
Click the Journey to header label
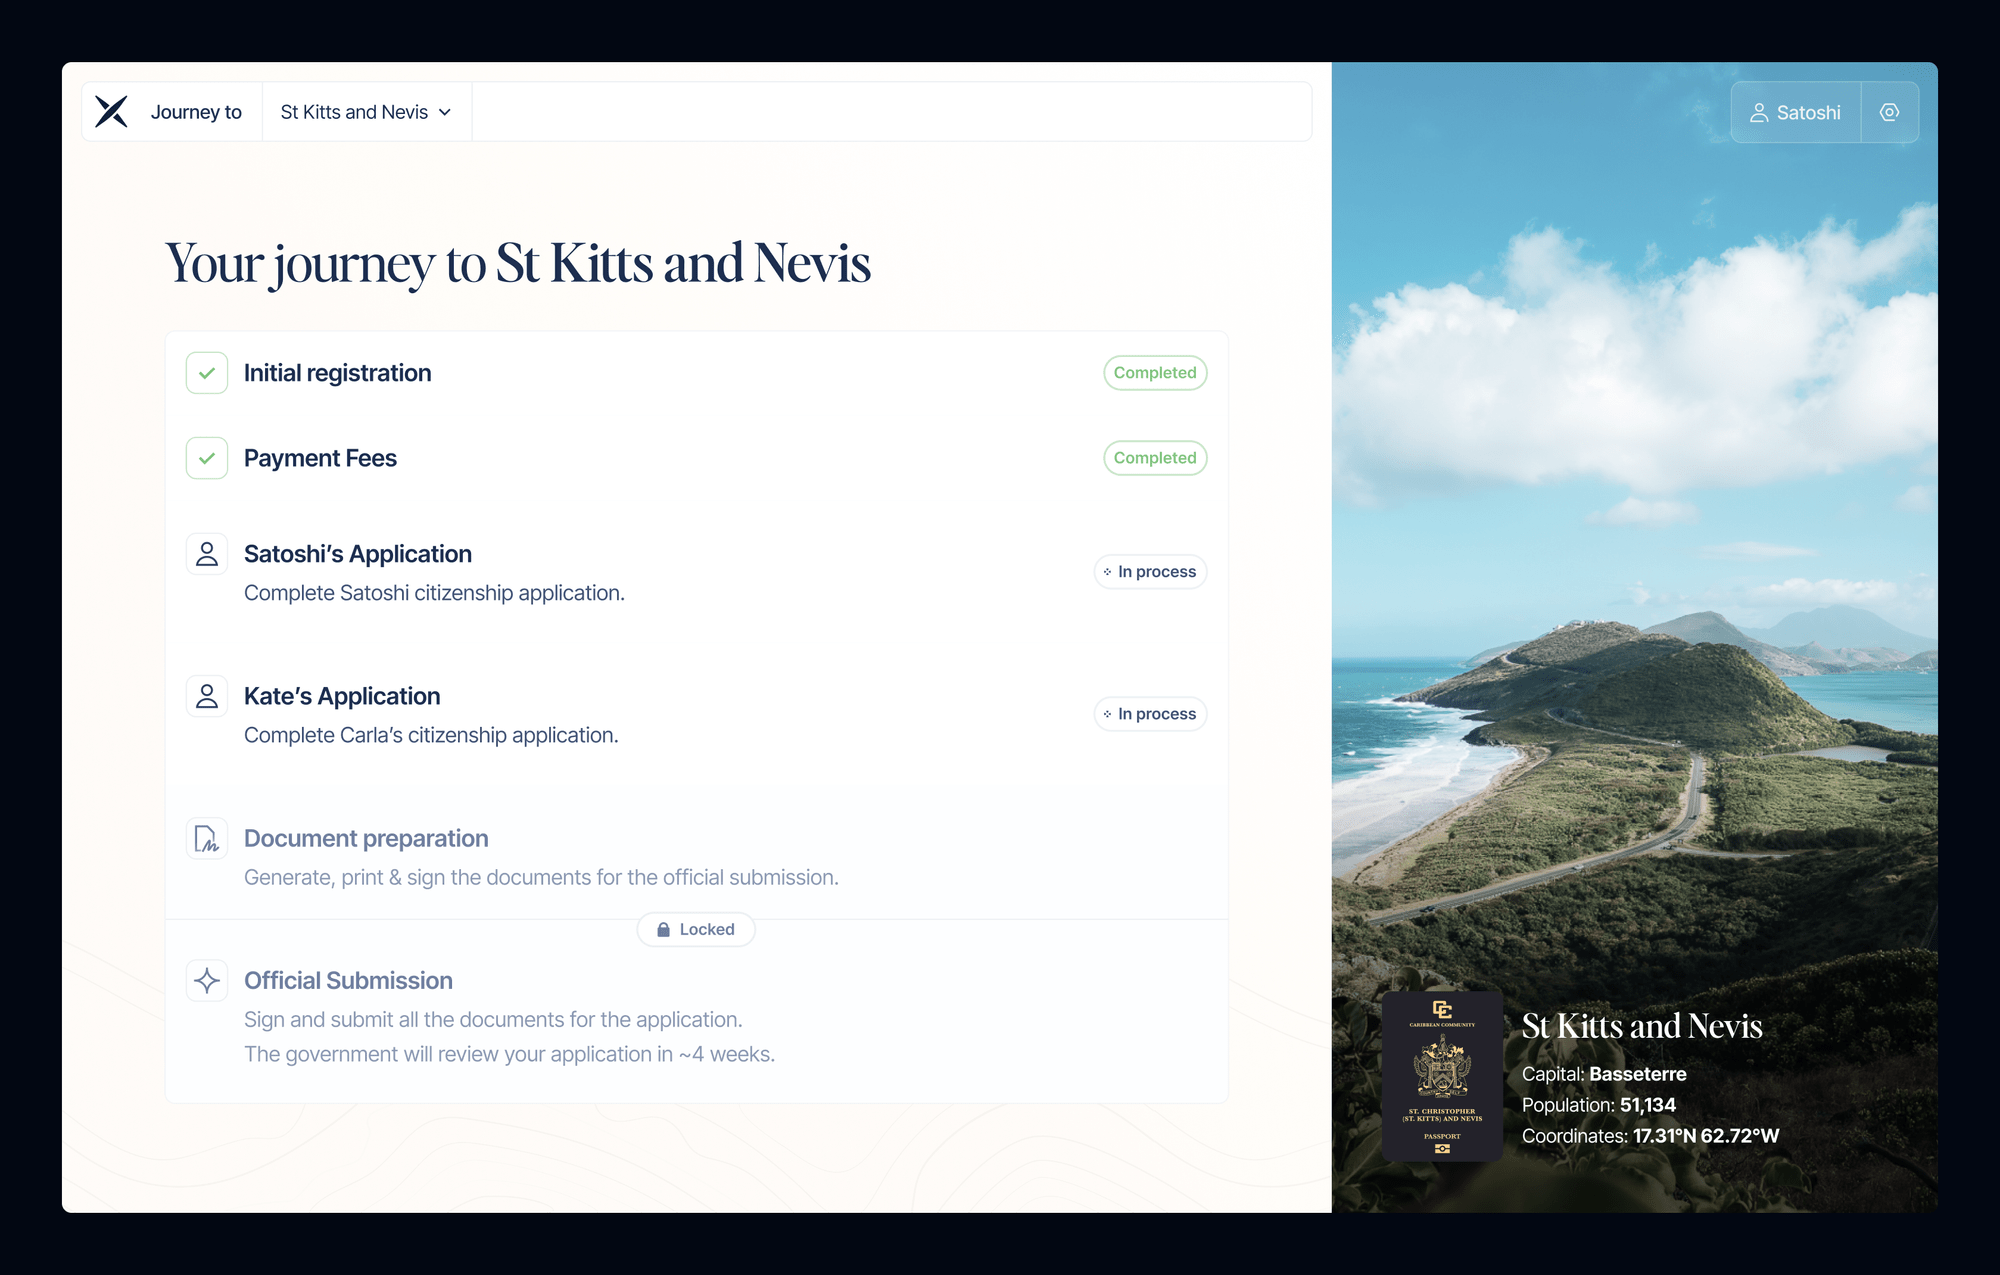(196, 112)
